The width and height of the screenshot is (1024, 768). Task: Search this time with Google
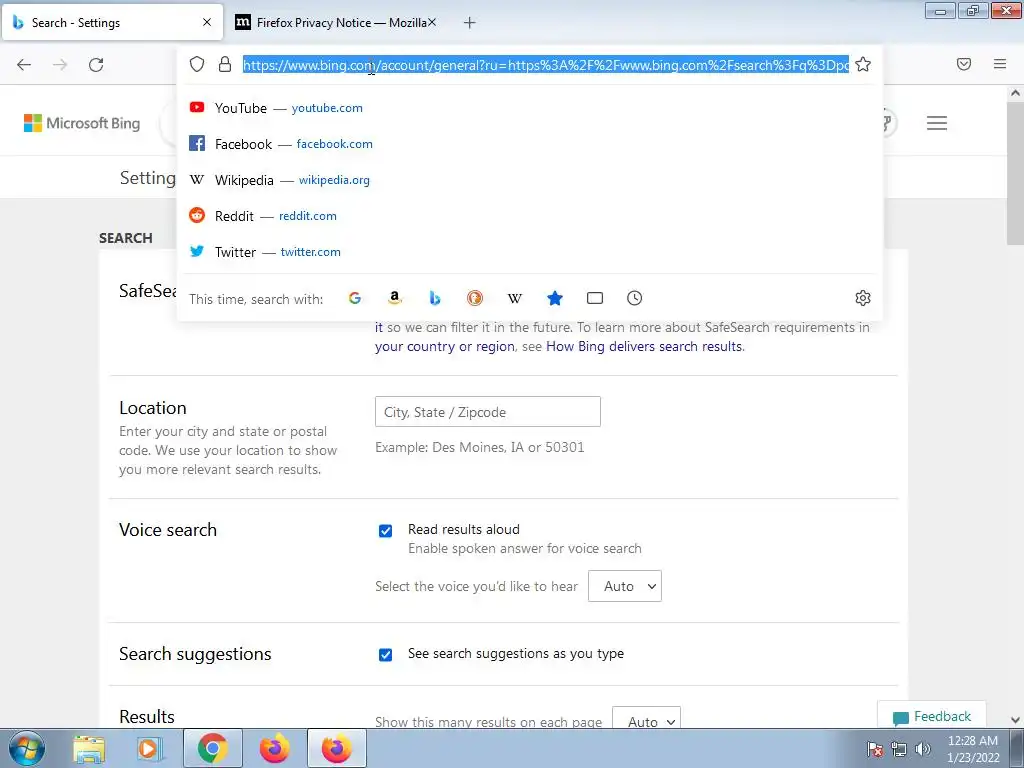(x=355, y=298)
